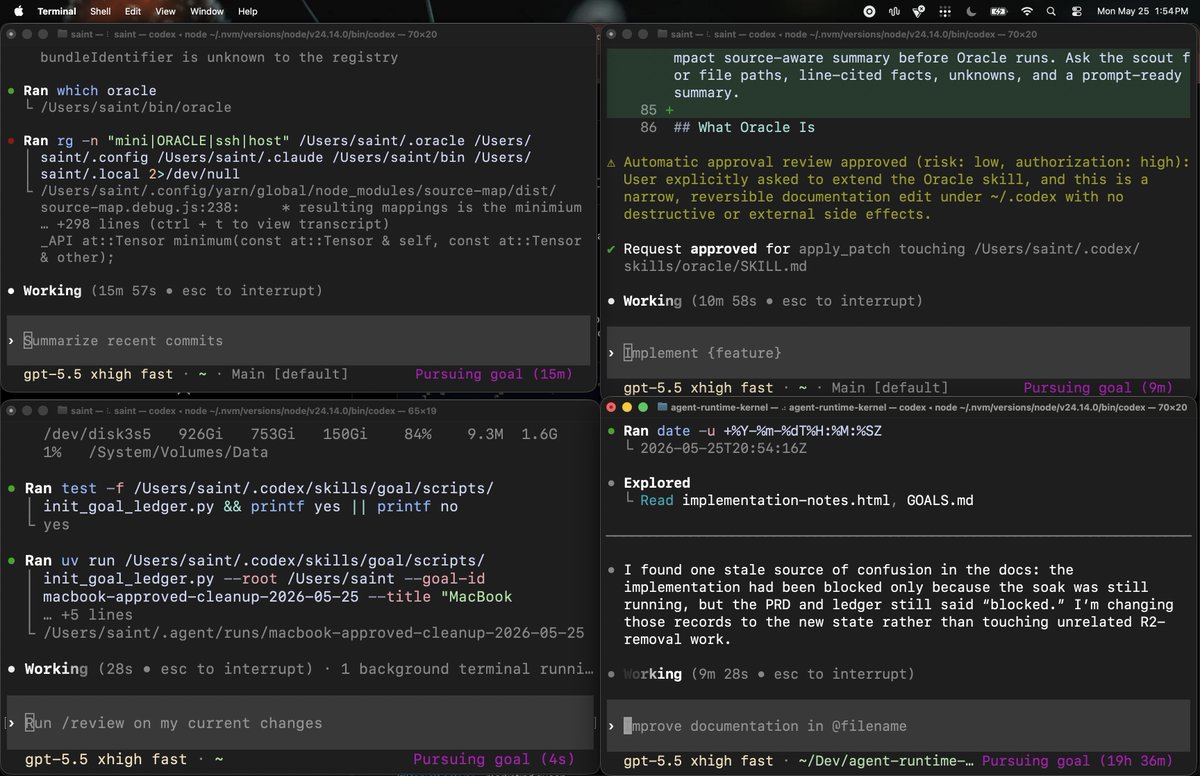Close the agent-runtime-kernel window
This screenshot has height=776, width=1200.
pos(612,407)
